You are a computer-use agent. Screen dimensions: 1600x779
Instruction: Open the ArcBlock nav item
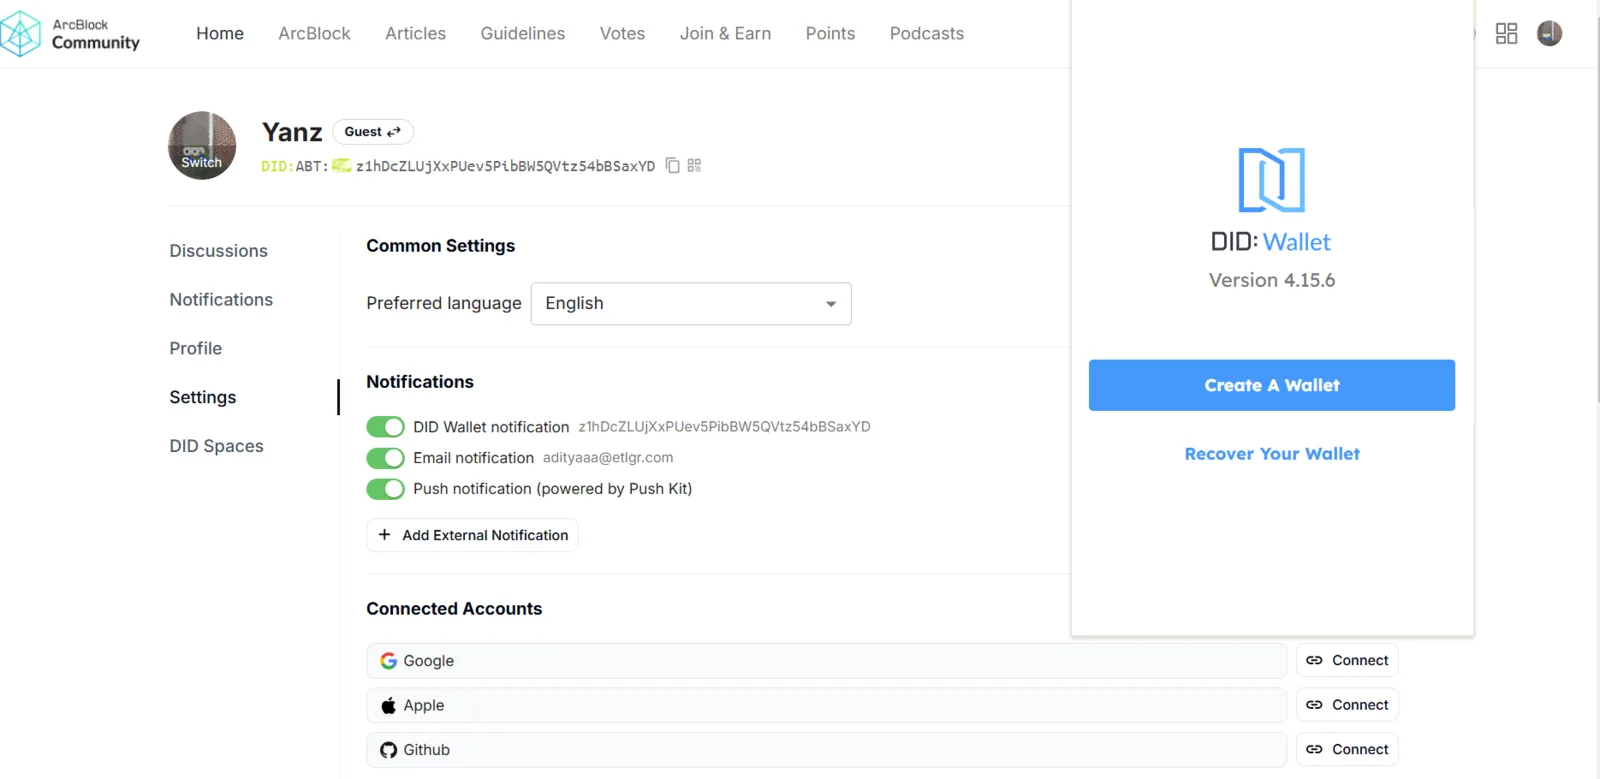point(314,34)
